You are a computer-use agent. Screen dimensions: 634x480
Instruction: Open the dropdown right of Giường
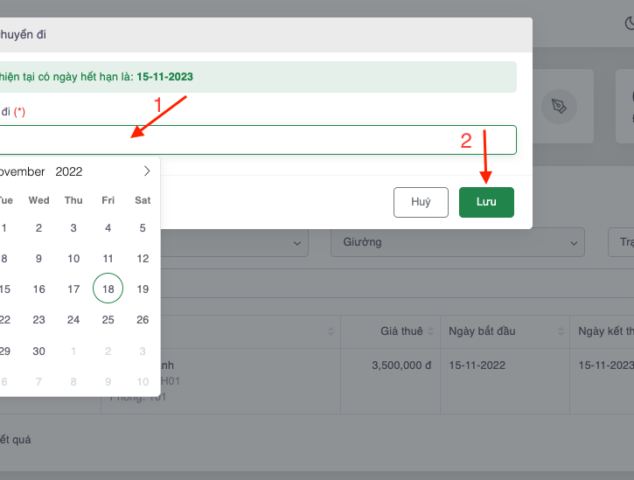[x=620, y=242]
